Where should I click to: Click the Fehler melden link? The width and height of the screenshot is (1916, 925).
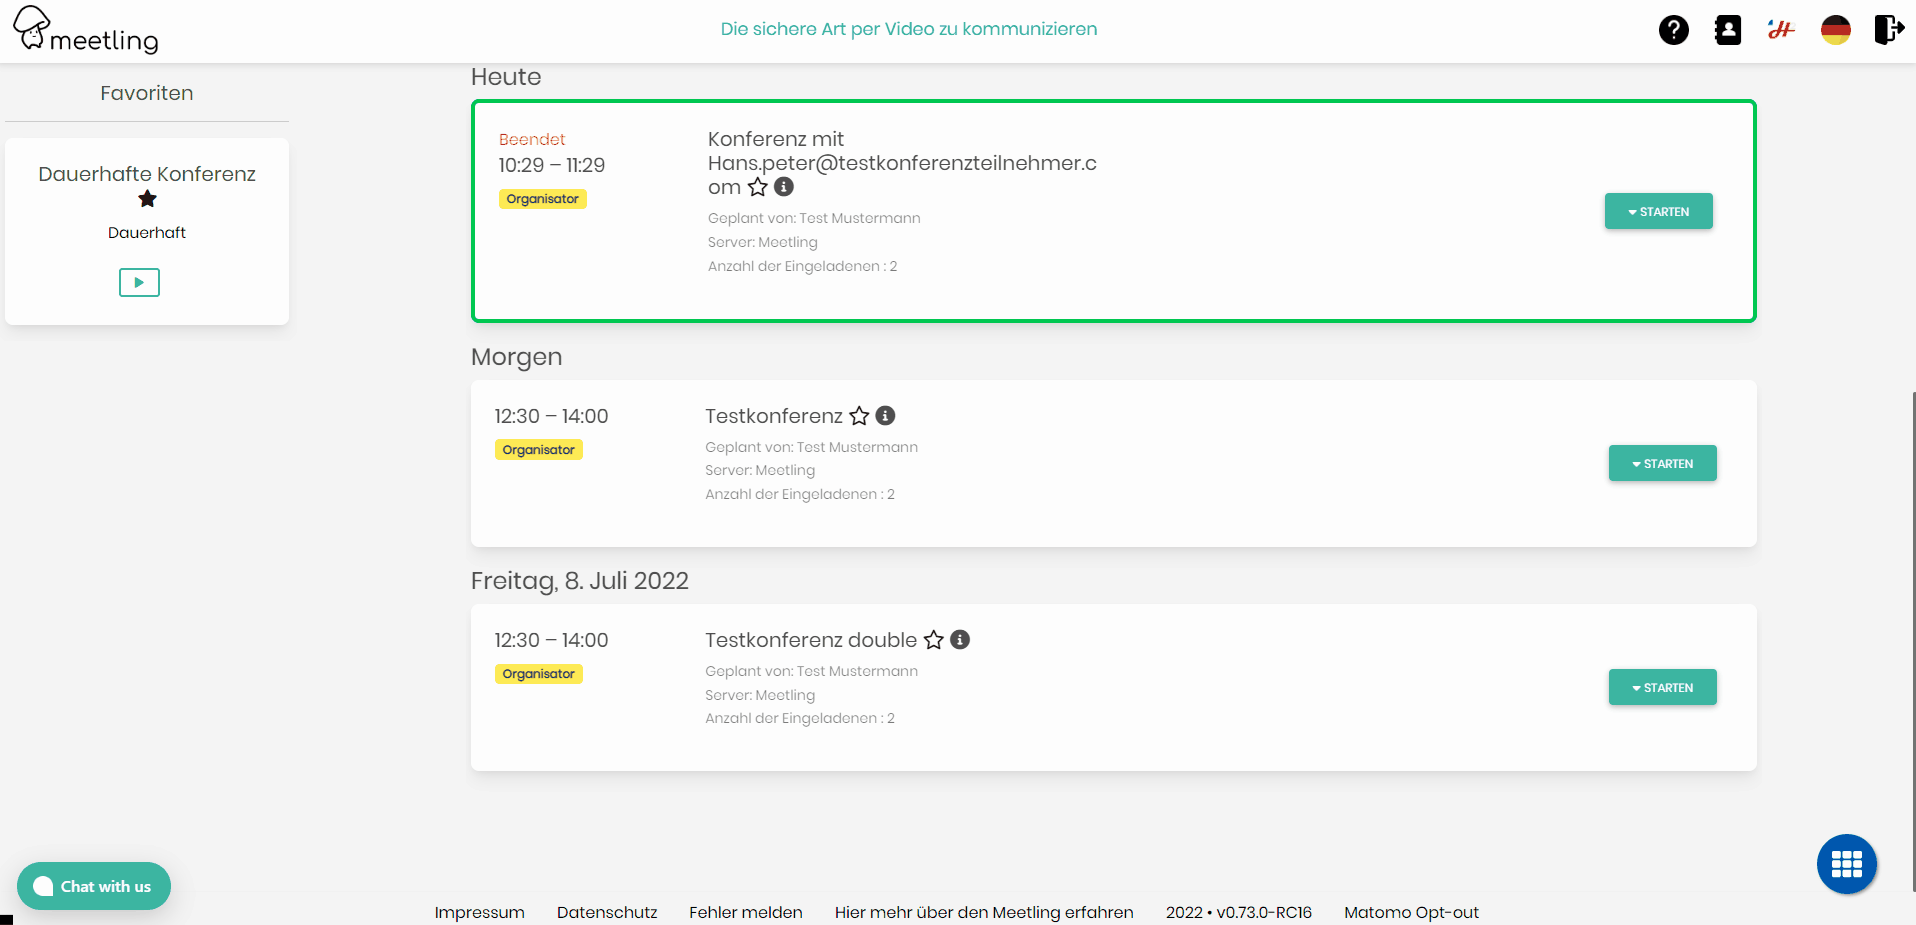point(745,912)
